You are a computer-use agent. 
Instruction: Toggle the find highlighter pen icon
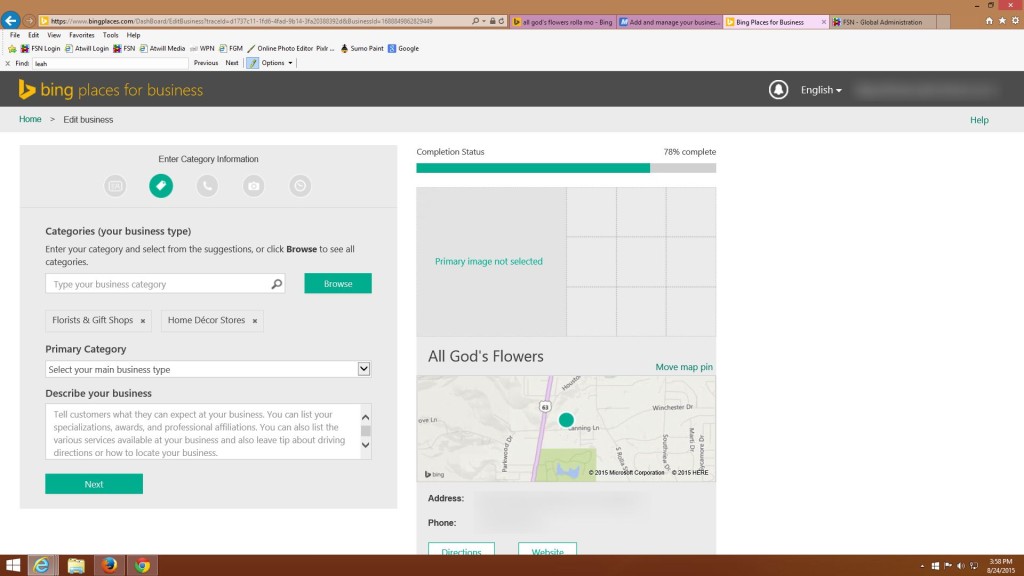(x=252, y=63)
